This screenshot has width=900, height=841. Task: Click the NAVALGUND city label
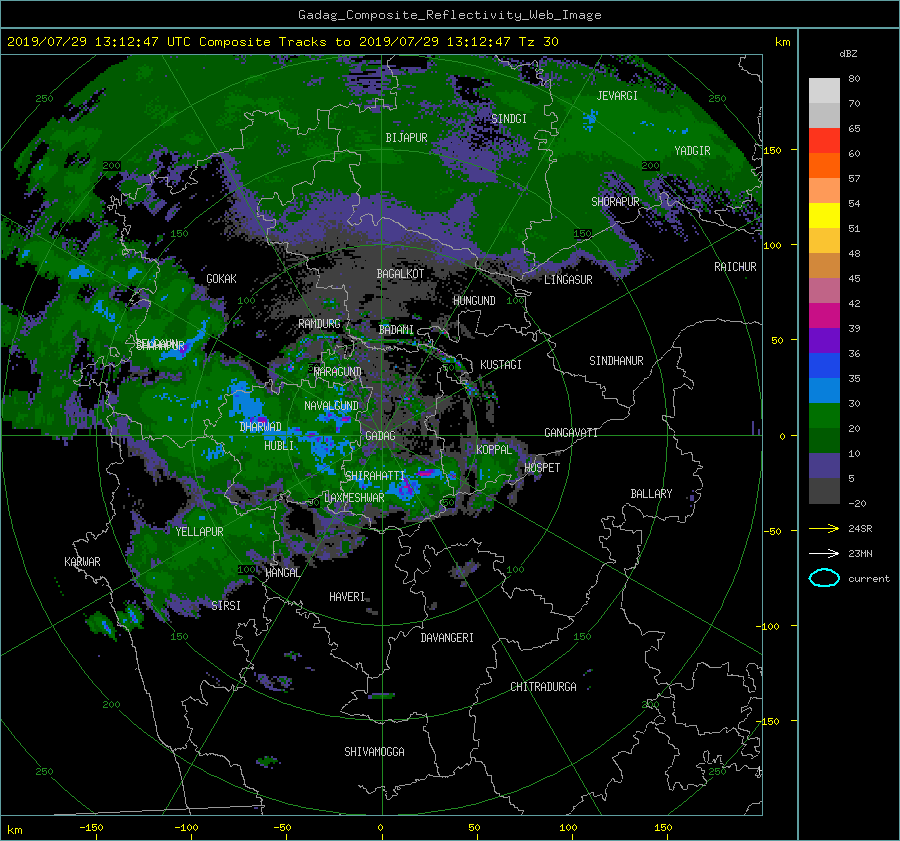(331, 406)
